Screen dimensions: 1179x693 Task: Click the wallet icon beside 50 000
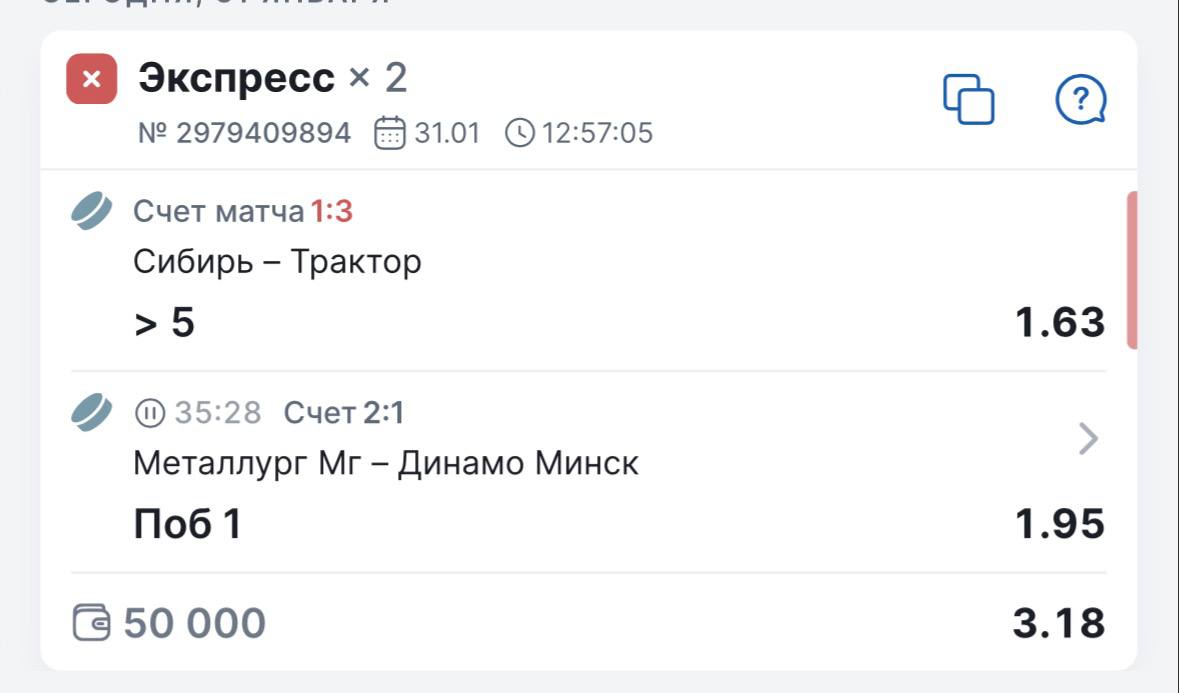pyautogui.click(x=93, y=623)
